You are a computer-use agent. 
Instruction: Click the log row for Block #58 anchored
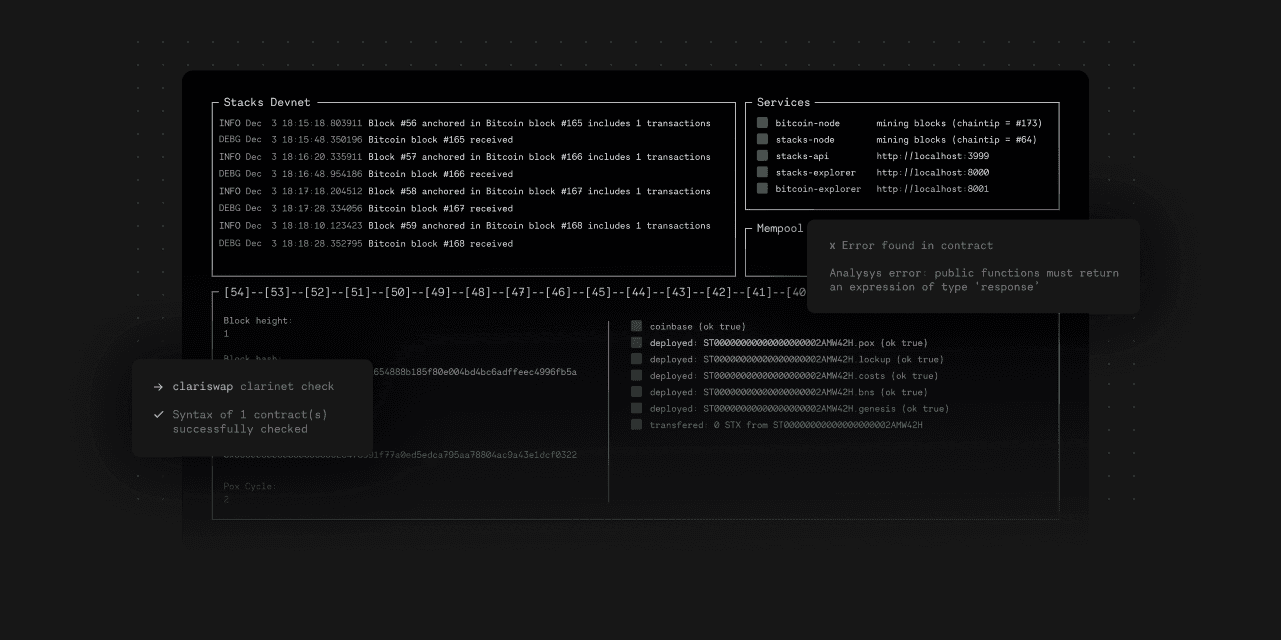pyautogui.click(x=465, y=191)
